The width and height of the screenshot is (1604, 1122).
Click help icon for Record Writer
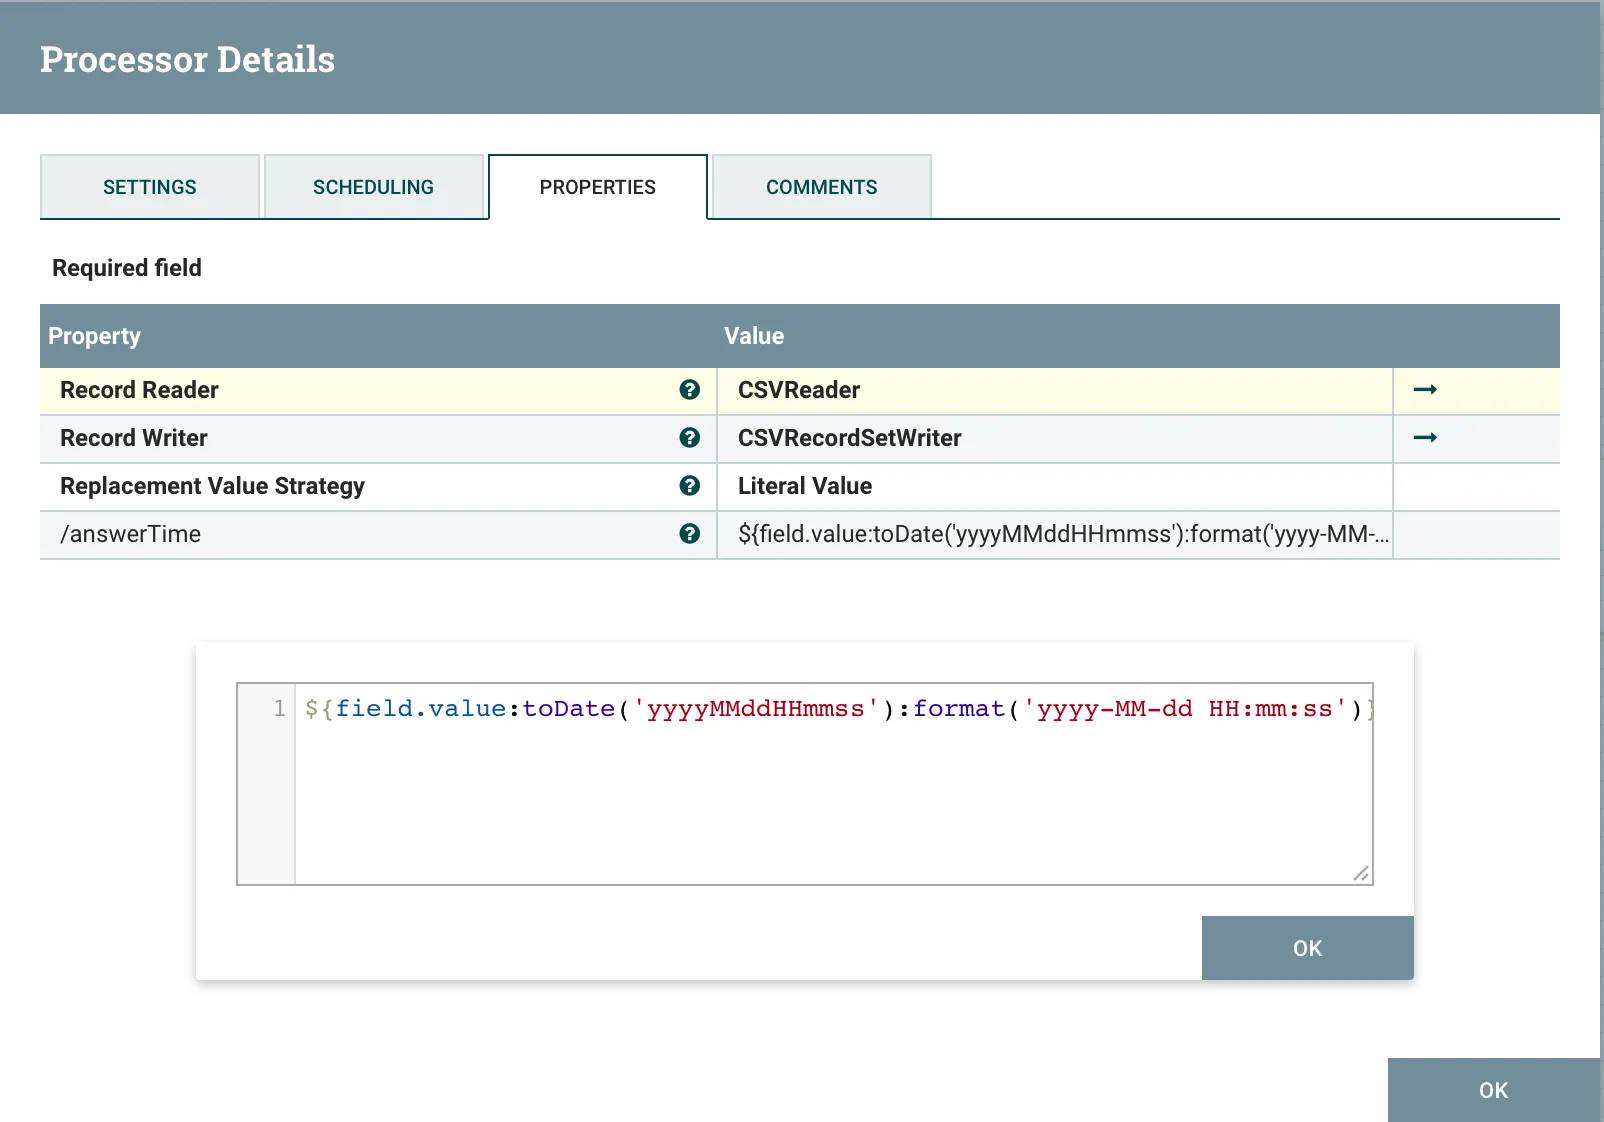pos(689,438)
